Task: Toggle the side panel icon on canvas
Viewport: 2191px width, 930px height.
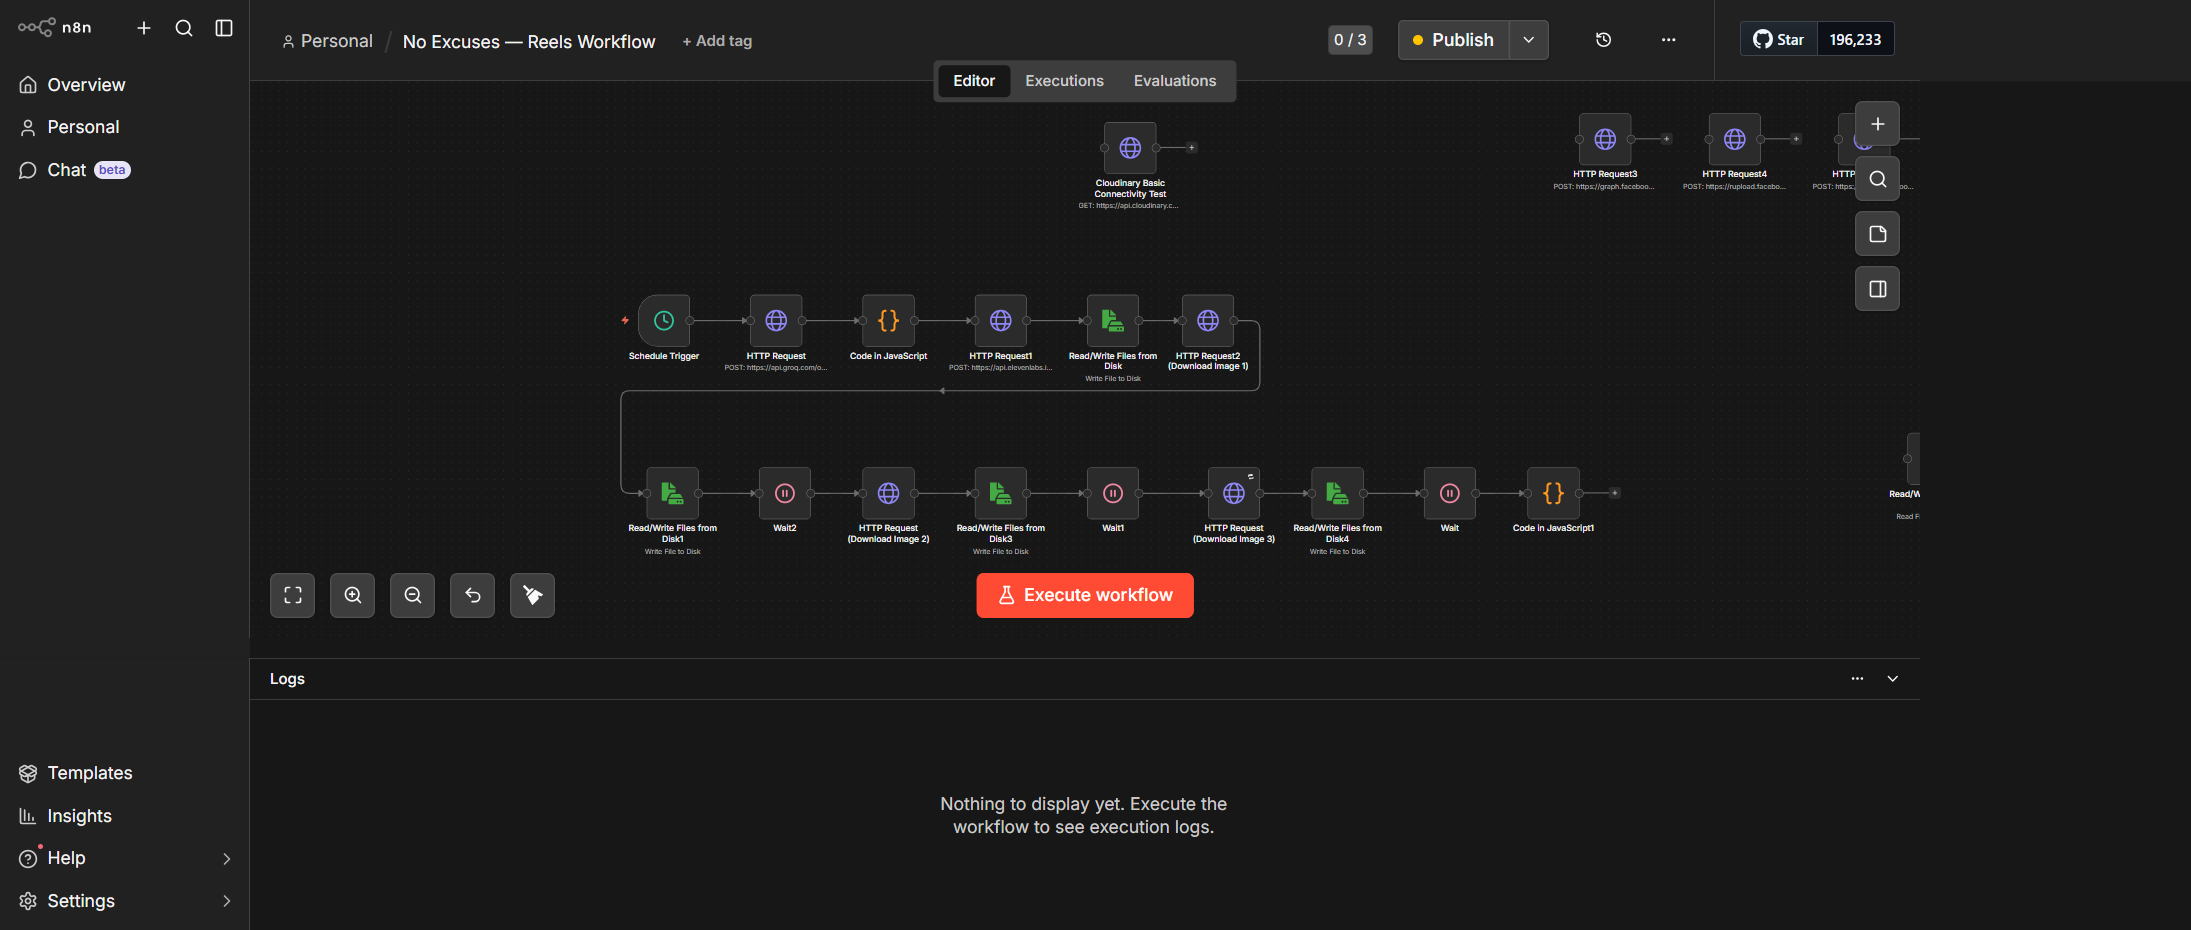Action: [1878, 289]
